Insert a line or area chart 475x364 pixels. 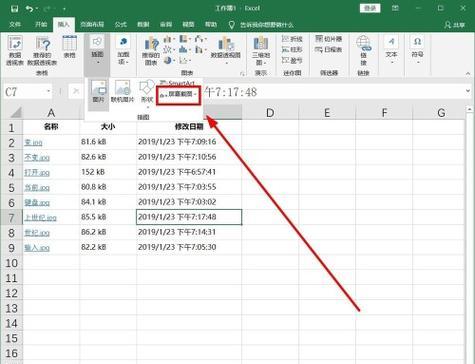[169, 50]
